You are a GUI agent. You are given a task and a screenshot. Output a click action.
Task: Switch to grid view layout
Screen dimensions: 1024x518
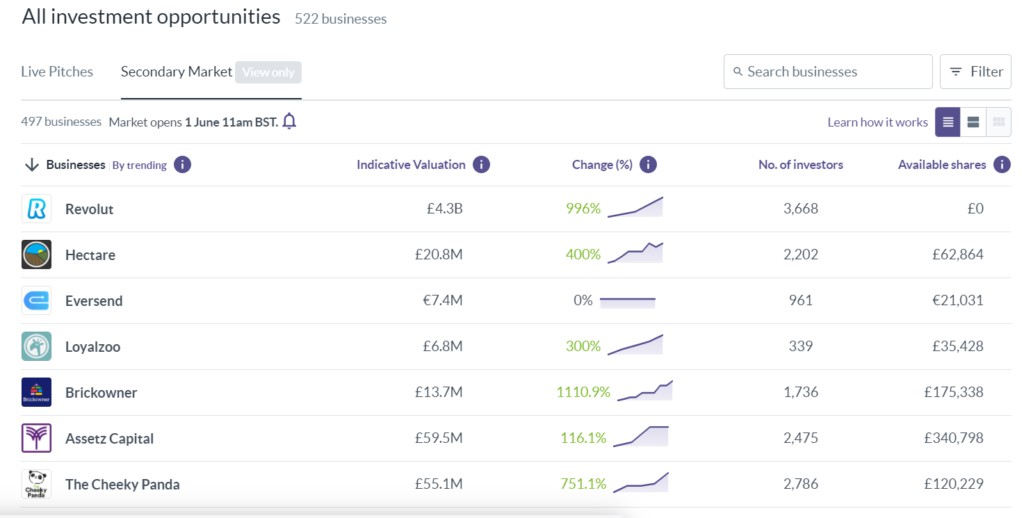999,122
